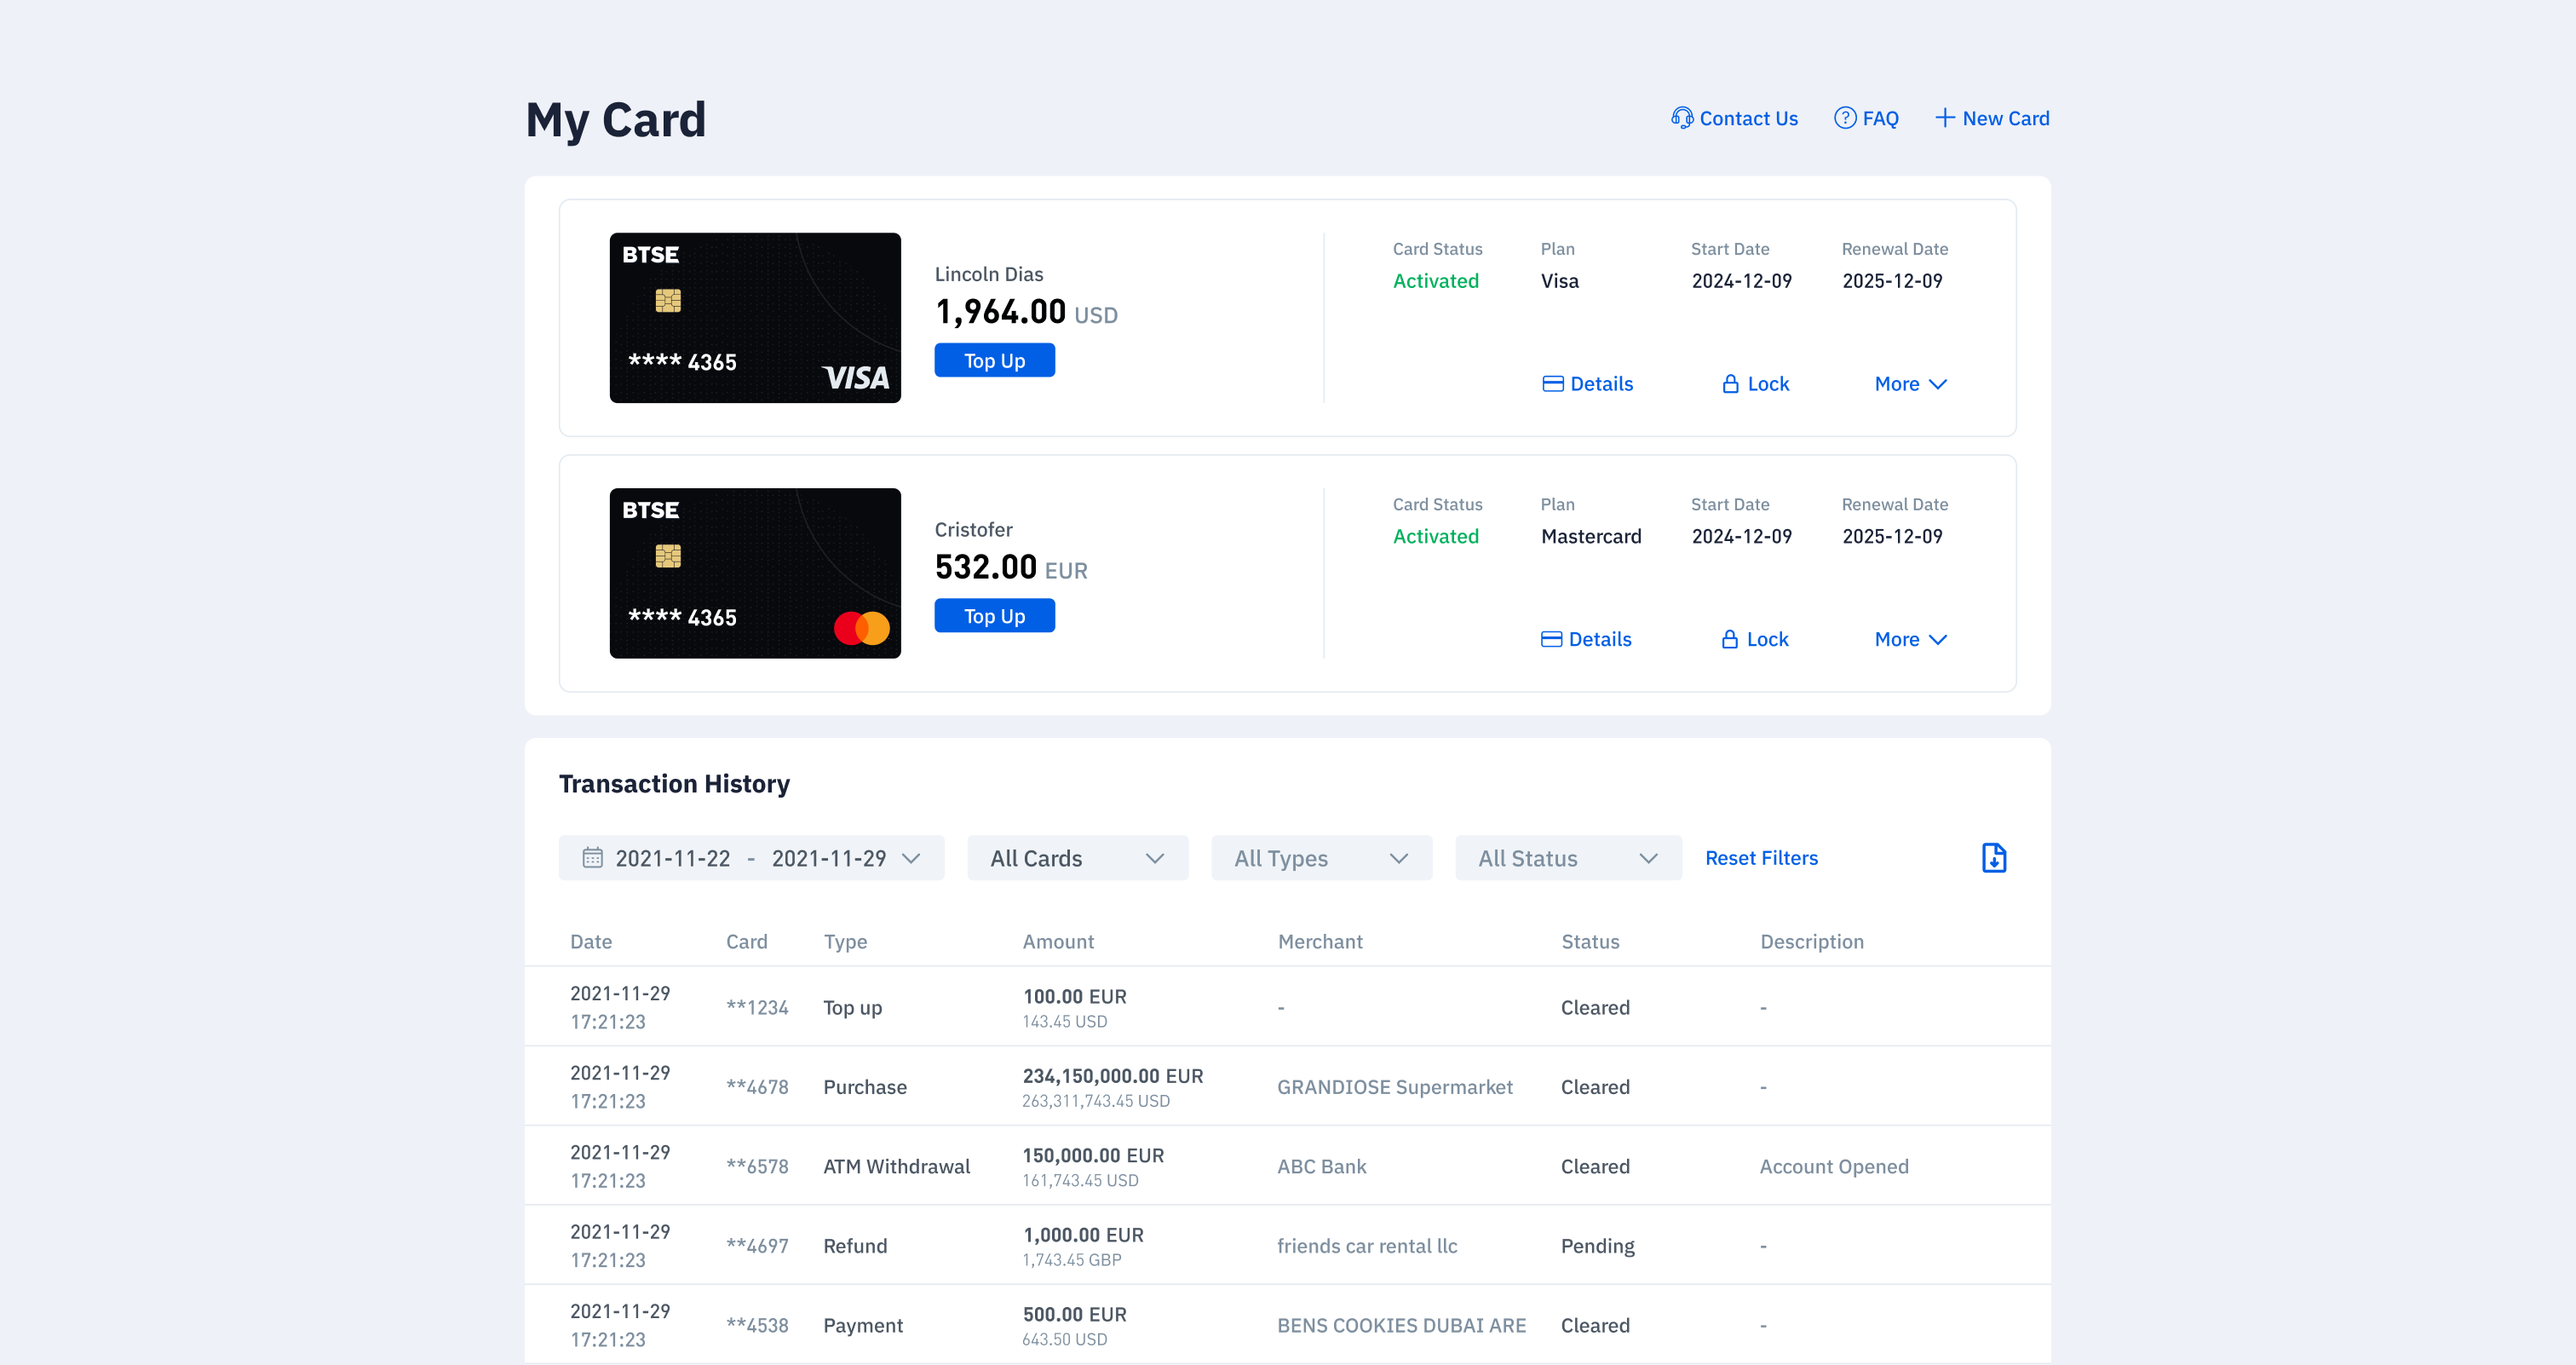Open the date range 2021-11-22 picker
The image size is (2576, 1365).
751,858
